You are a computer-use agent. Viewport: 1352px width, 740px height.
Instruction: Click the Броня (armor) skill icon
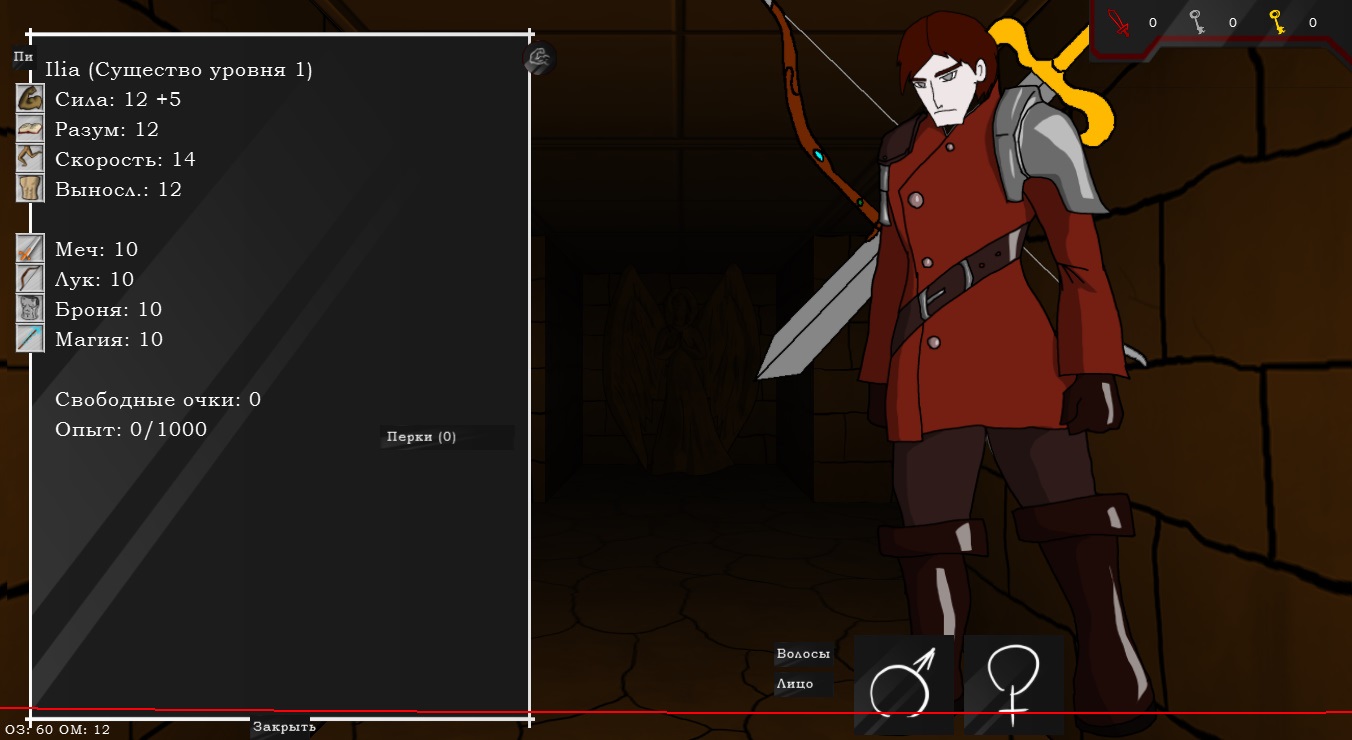[30, 308]
